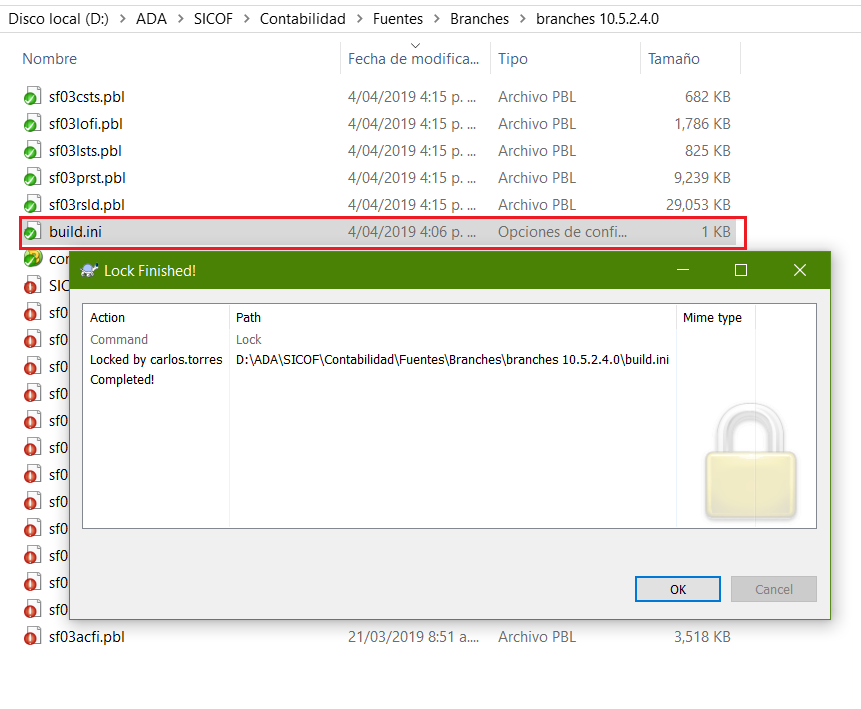Click the OK button in Lock dialog
Screen dimensions: 861x709
click(x=678, y=589)
